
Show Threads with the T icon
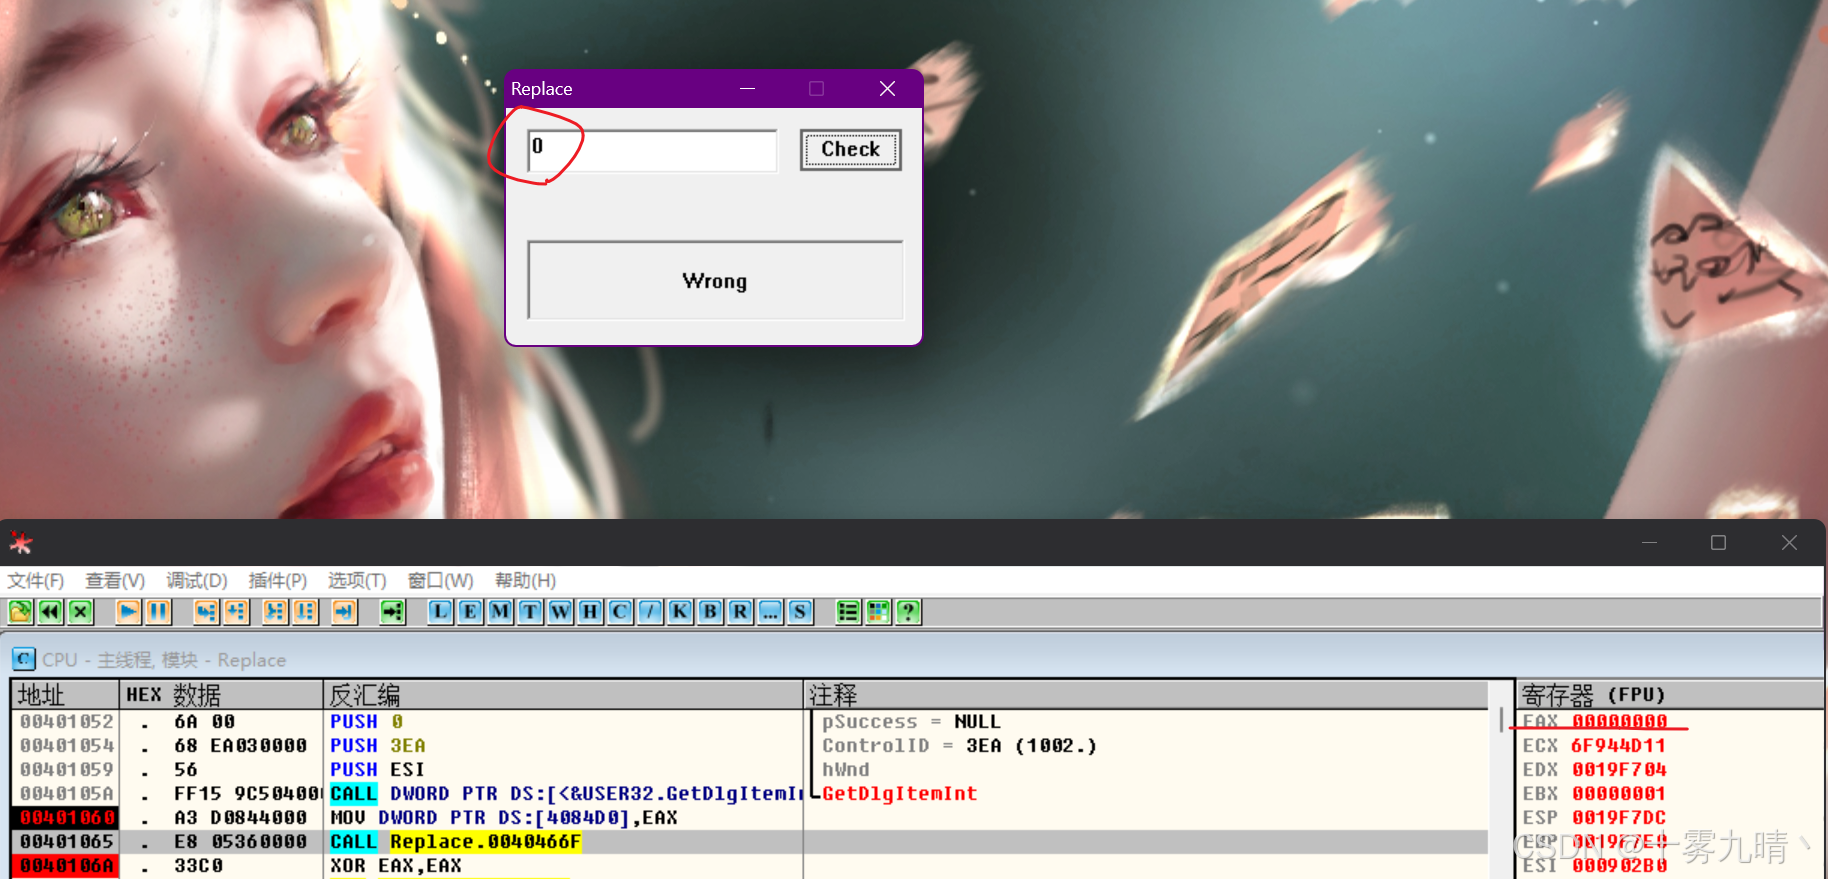tap(530, 612)
